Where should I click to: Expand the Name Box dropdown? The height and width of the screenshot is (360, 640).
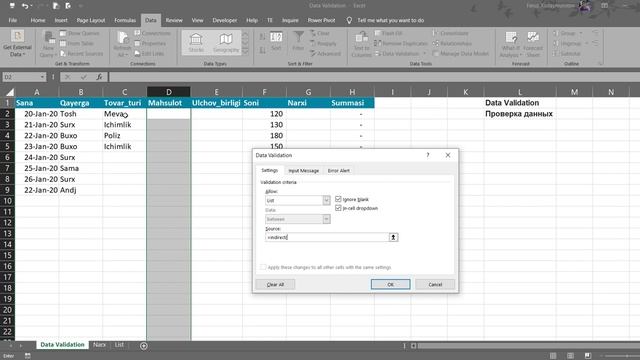click(42, 77)
